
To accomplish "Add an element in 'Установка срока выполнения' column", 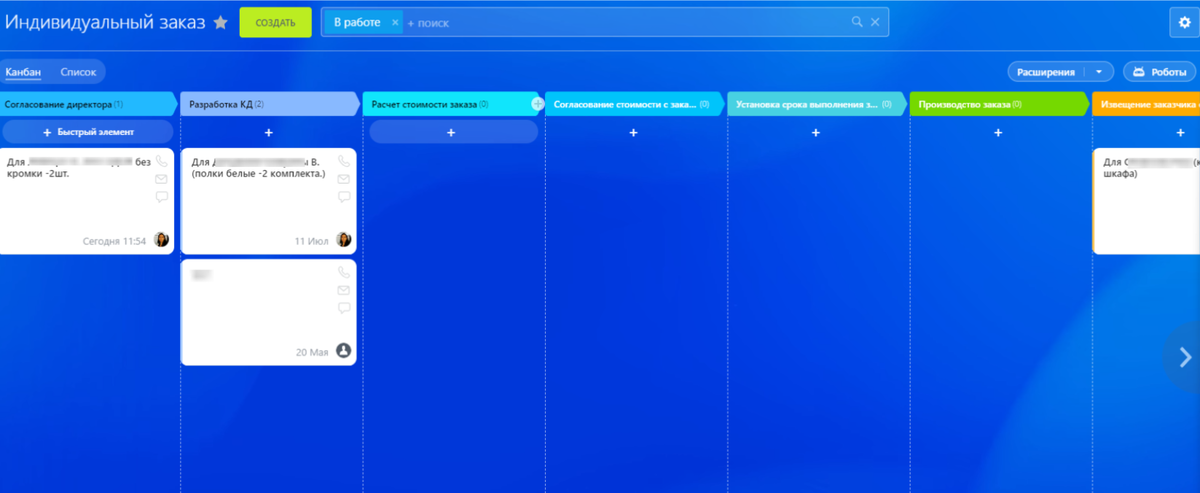I will tap(816, 132).
